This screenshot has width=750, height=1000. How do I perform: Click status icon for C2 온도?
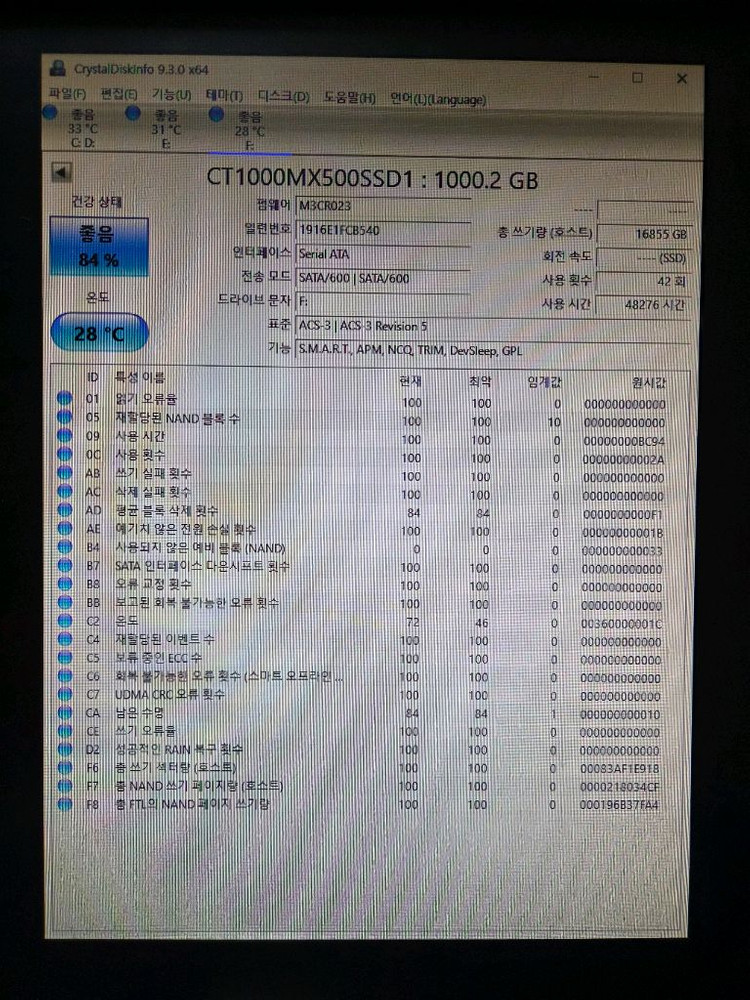(x=65, y=620)
